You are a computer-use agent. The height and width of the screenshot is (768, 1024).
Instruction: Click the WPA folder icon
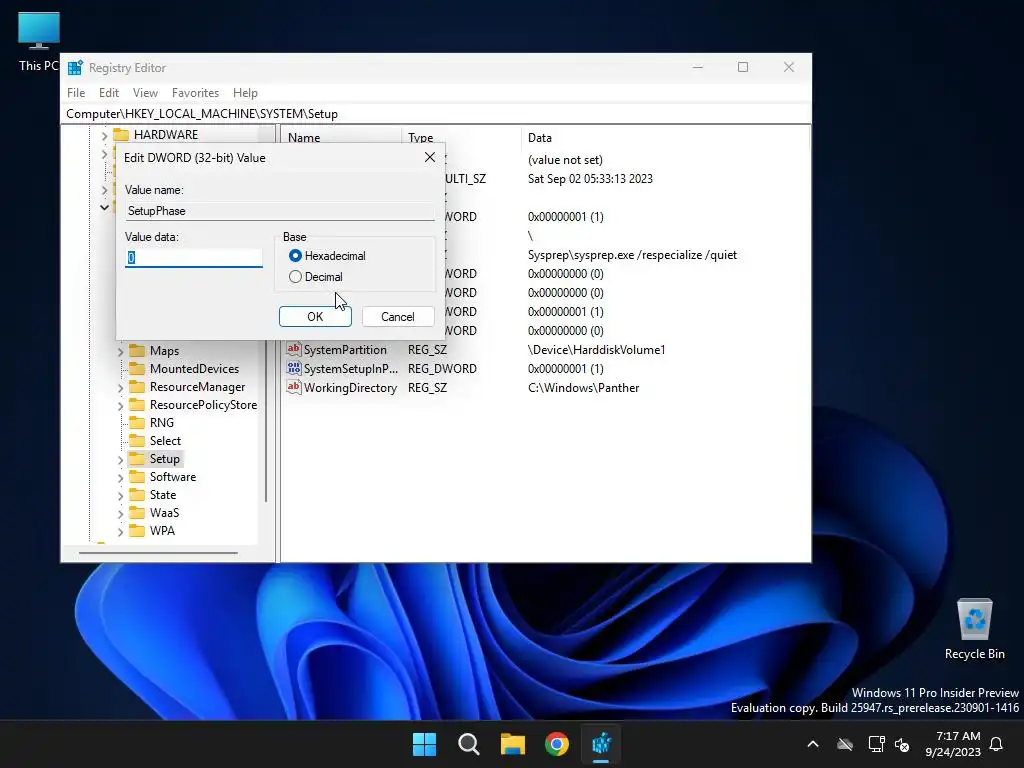click(x=137, y=530)
